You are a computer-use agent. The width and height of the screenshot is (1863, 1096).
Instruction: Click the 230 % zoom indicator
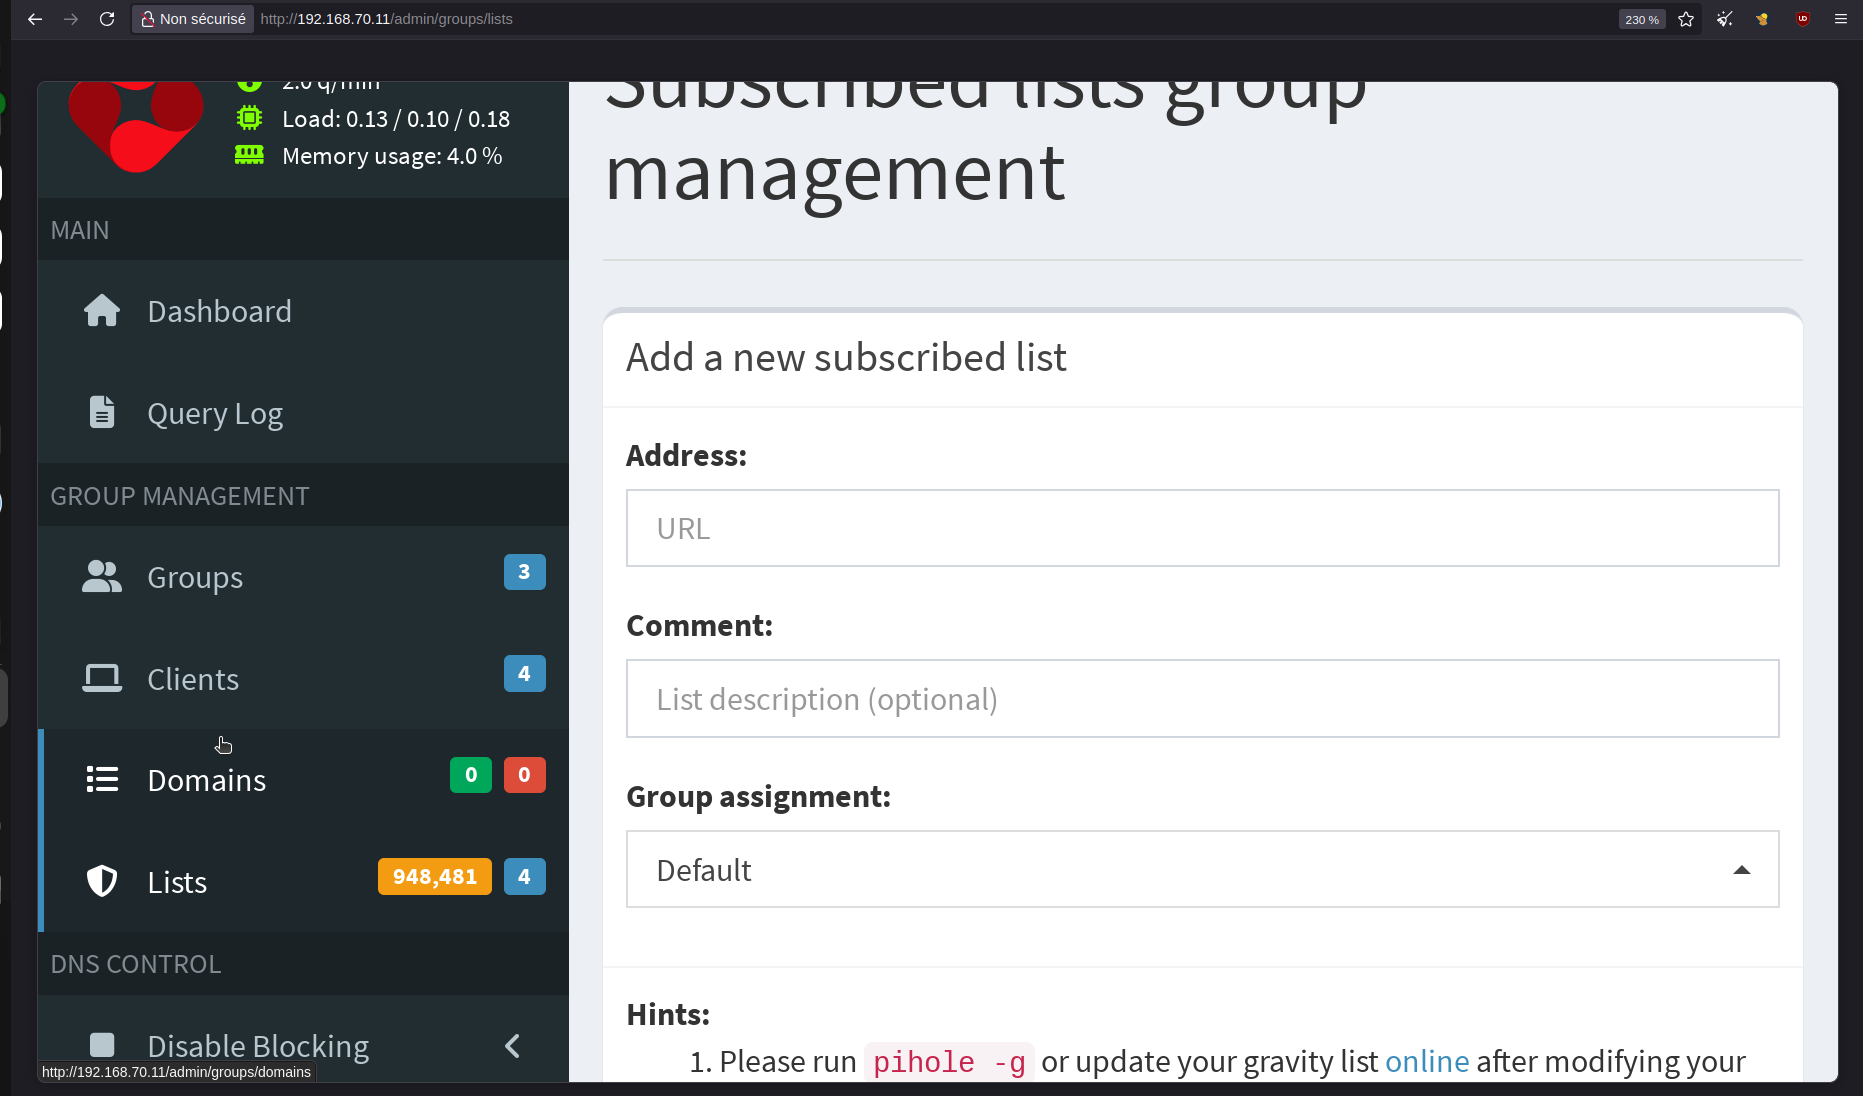pyautogui.click(x=1642, y=19)
